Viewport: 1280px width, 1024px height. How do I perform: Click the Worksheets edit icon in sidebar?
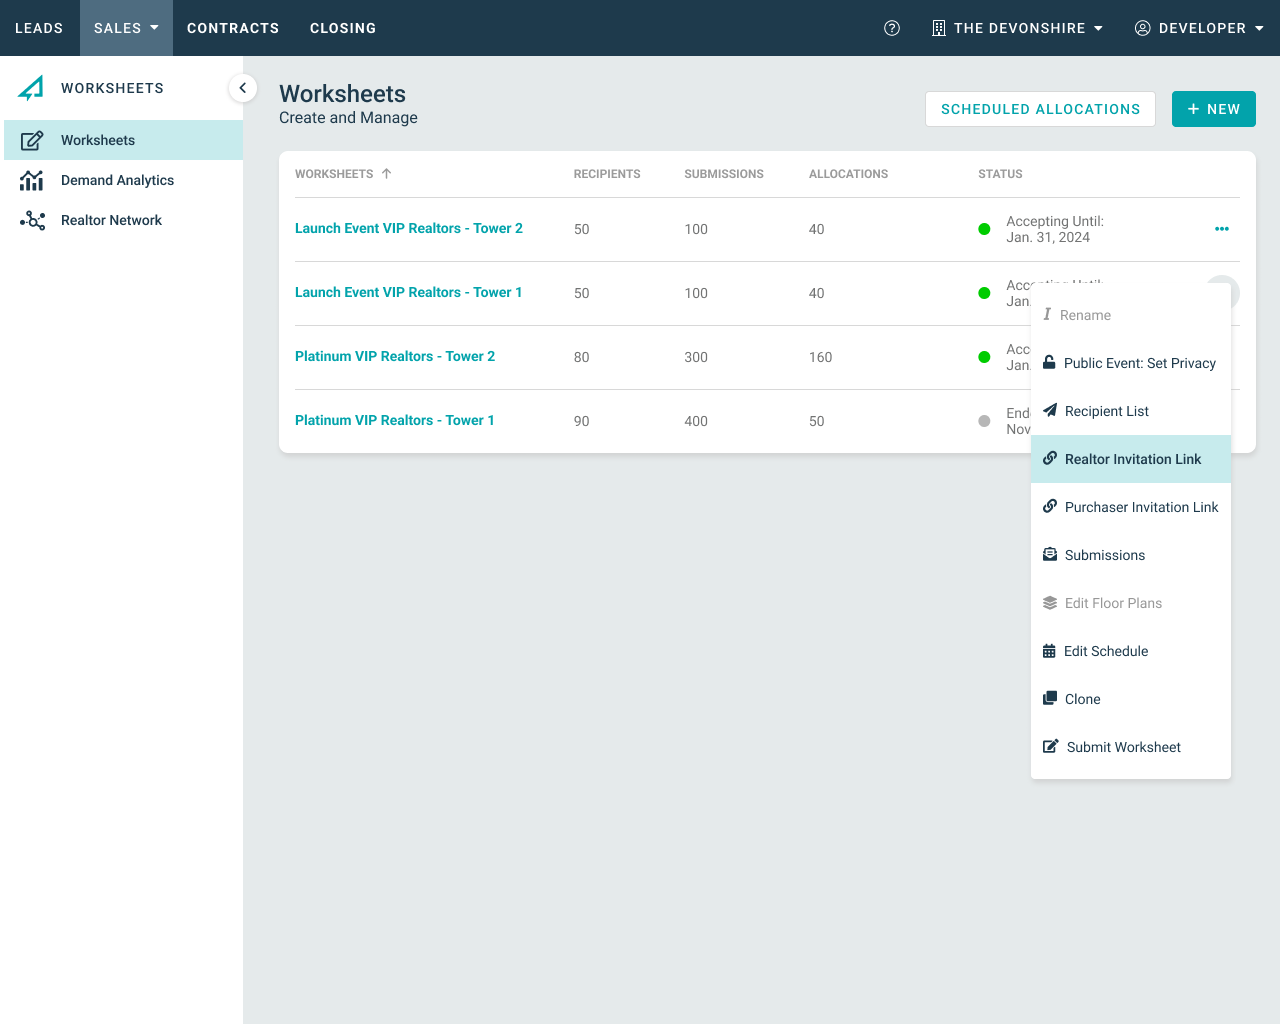coord(32,140)
